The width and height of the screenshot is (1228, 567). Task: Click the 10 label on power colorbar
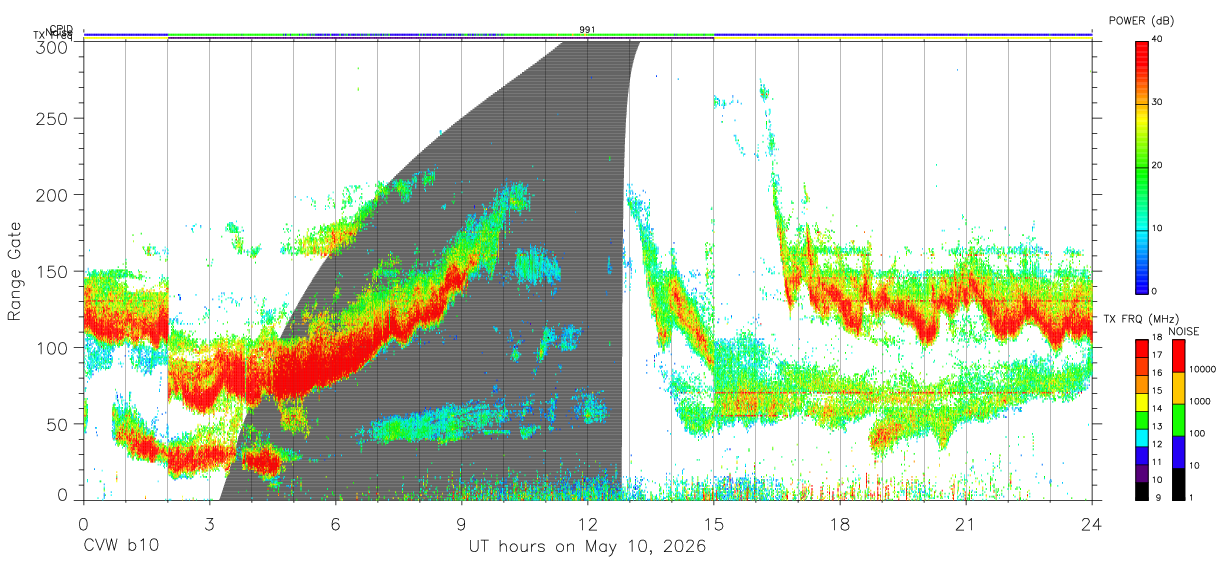(1158, 229)
